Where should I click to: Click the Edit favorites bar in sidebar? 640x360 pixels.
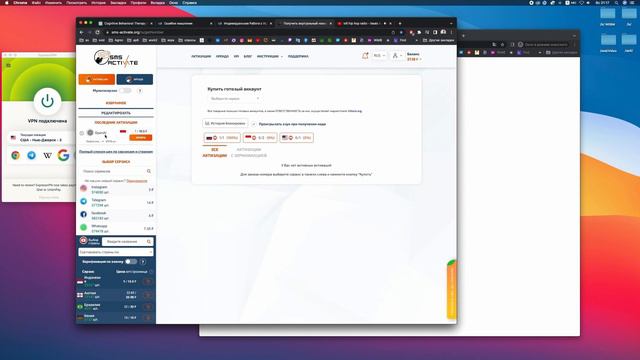pos(116,113)
